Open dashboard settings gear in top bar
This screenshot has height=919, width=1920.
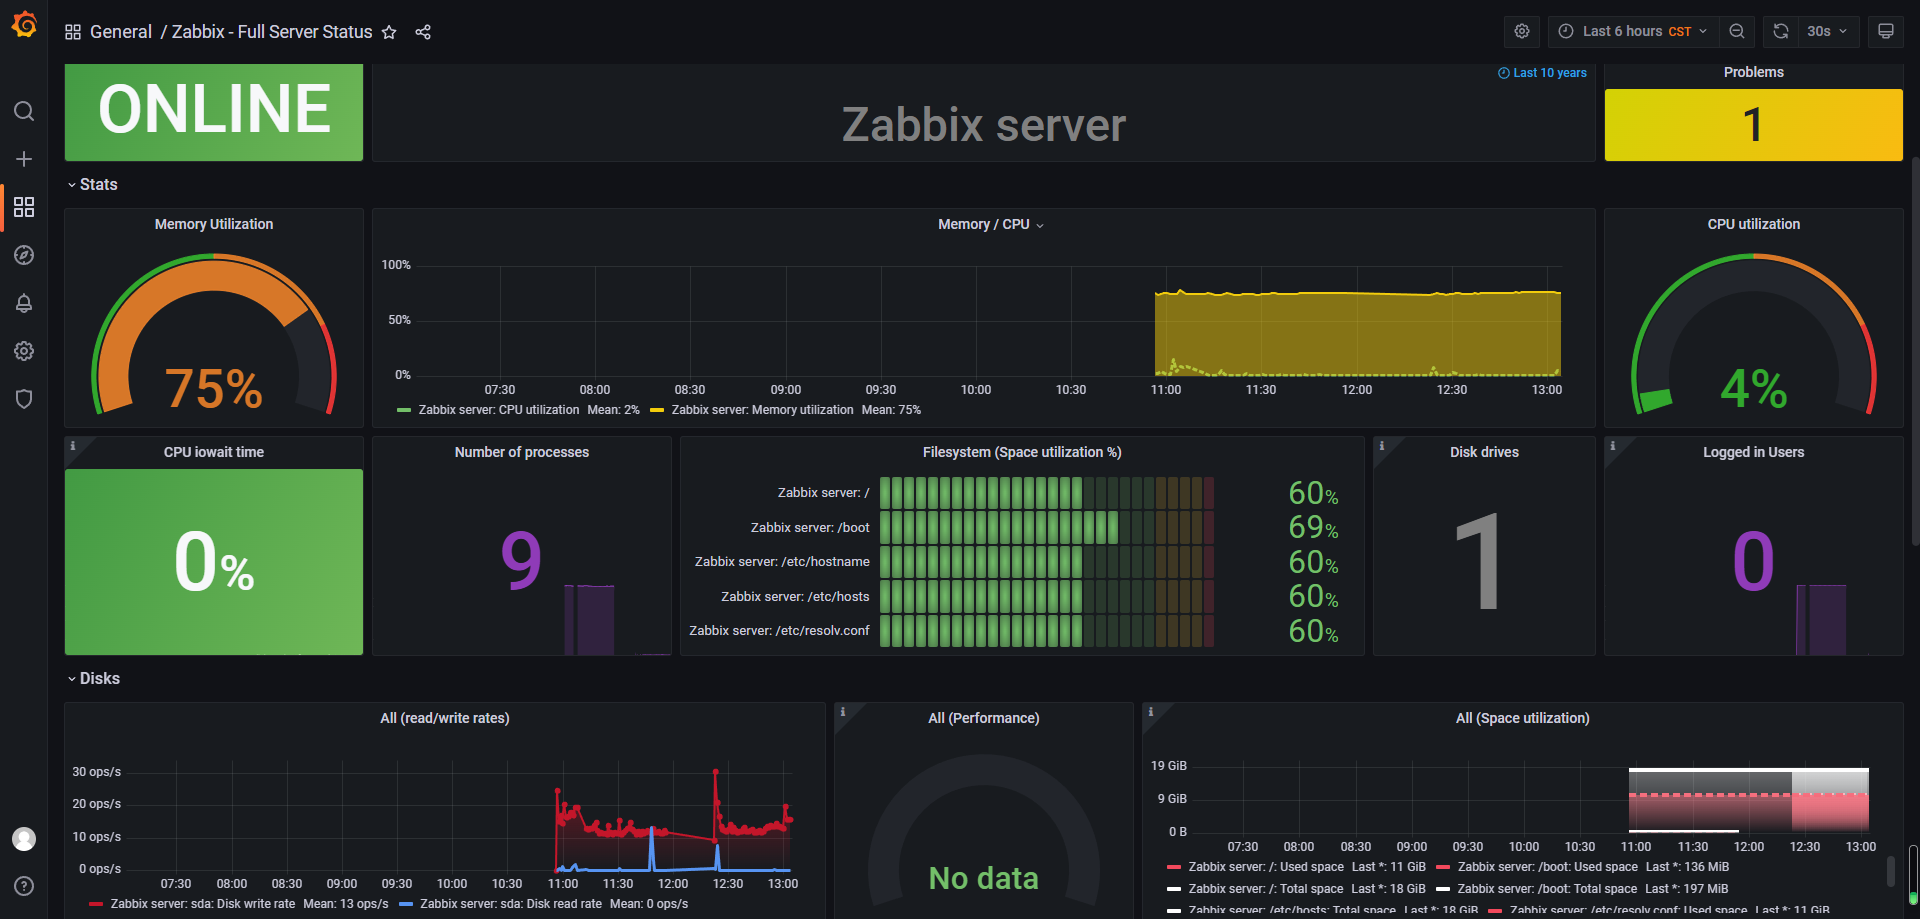pos(1522,32)
